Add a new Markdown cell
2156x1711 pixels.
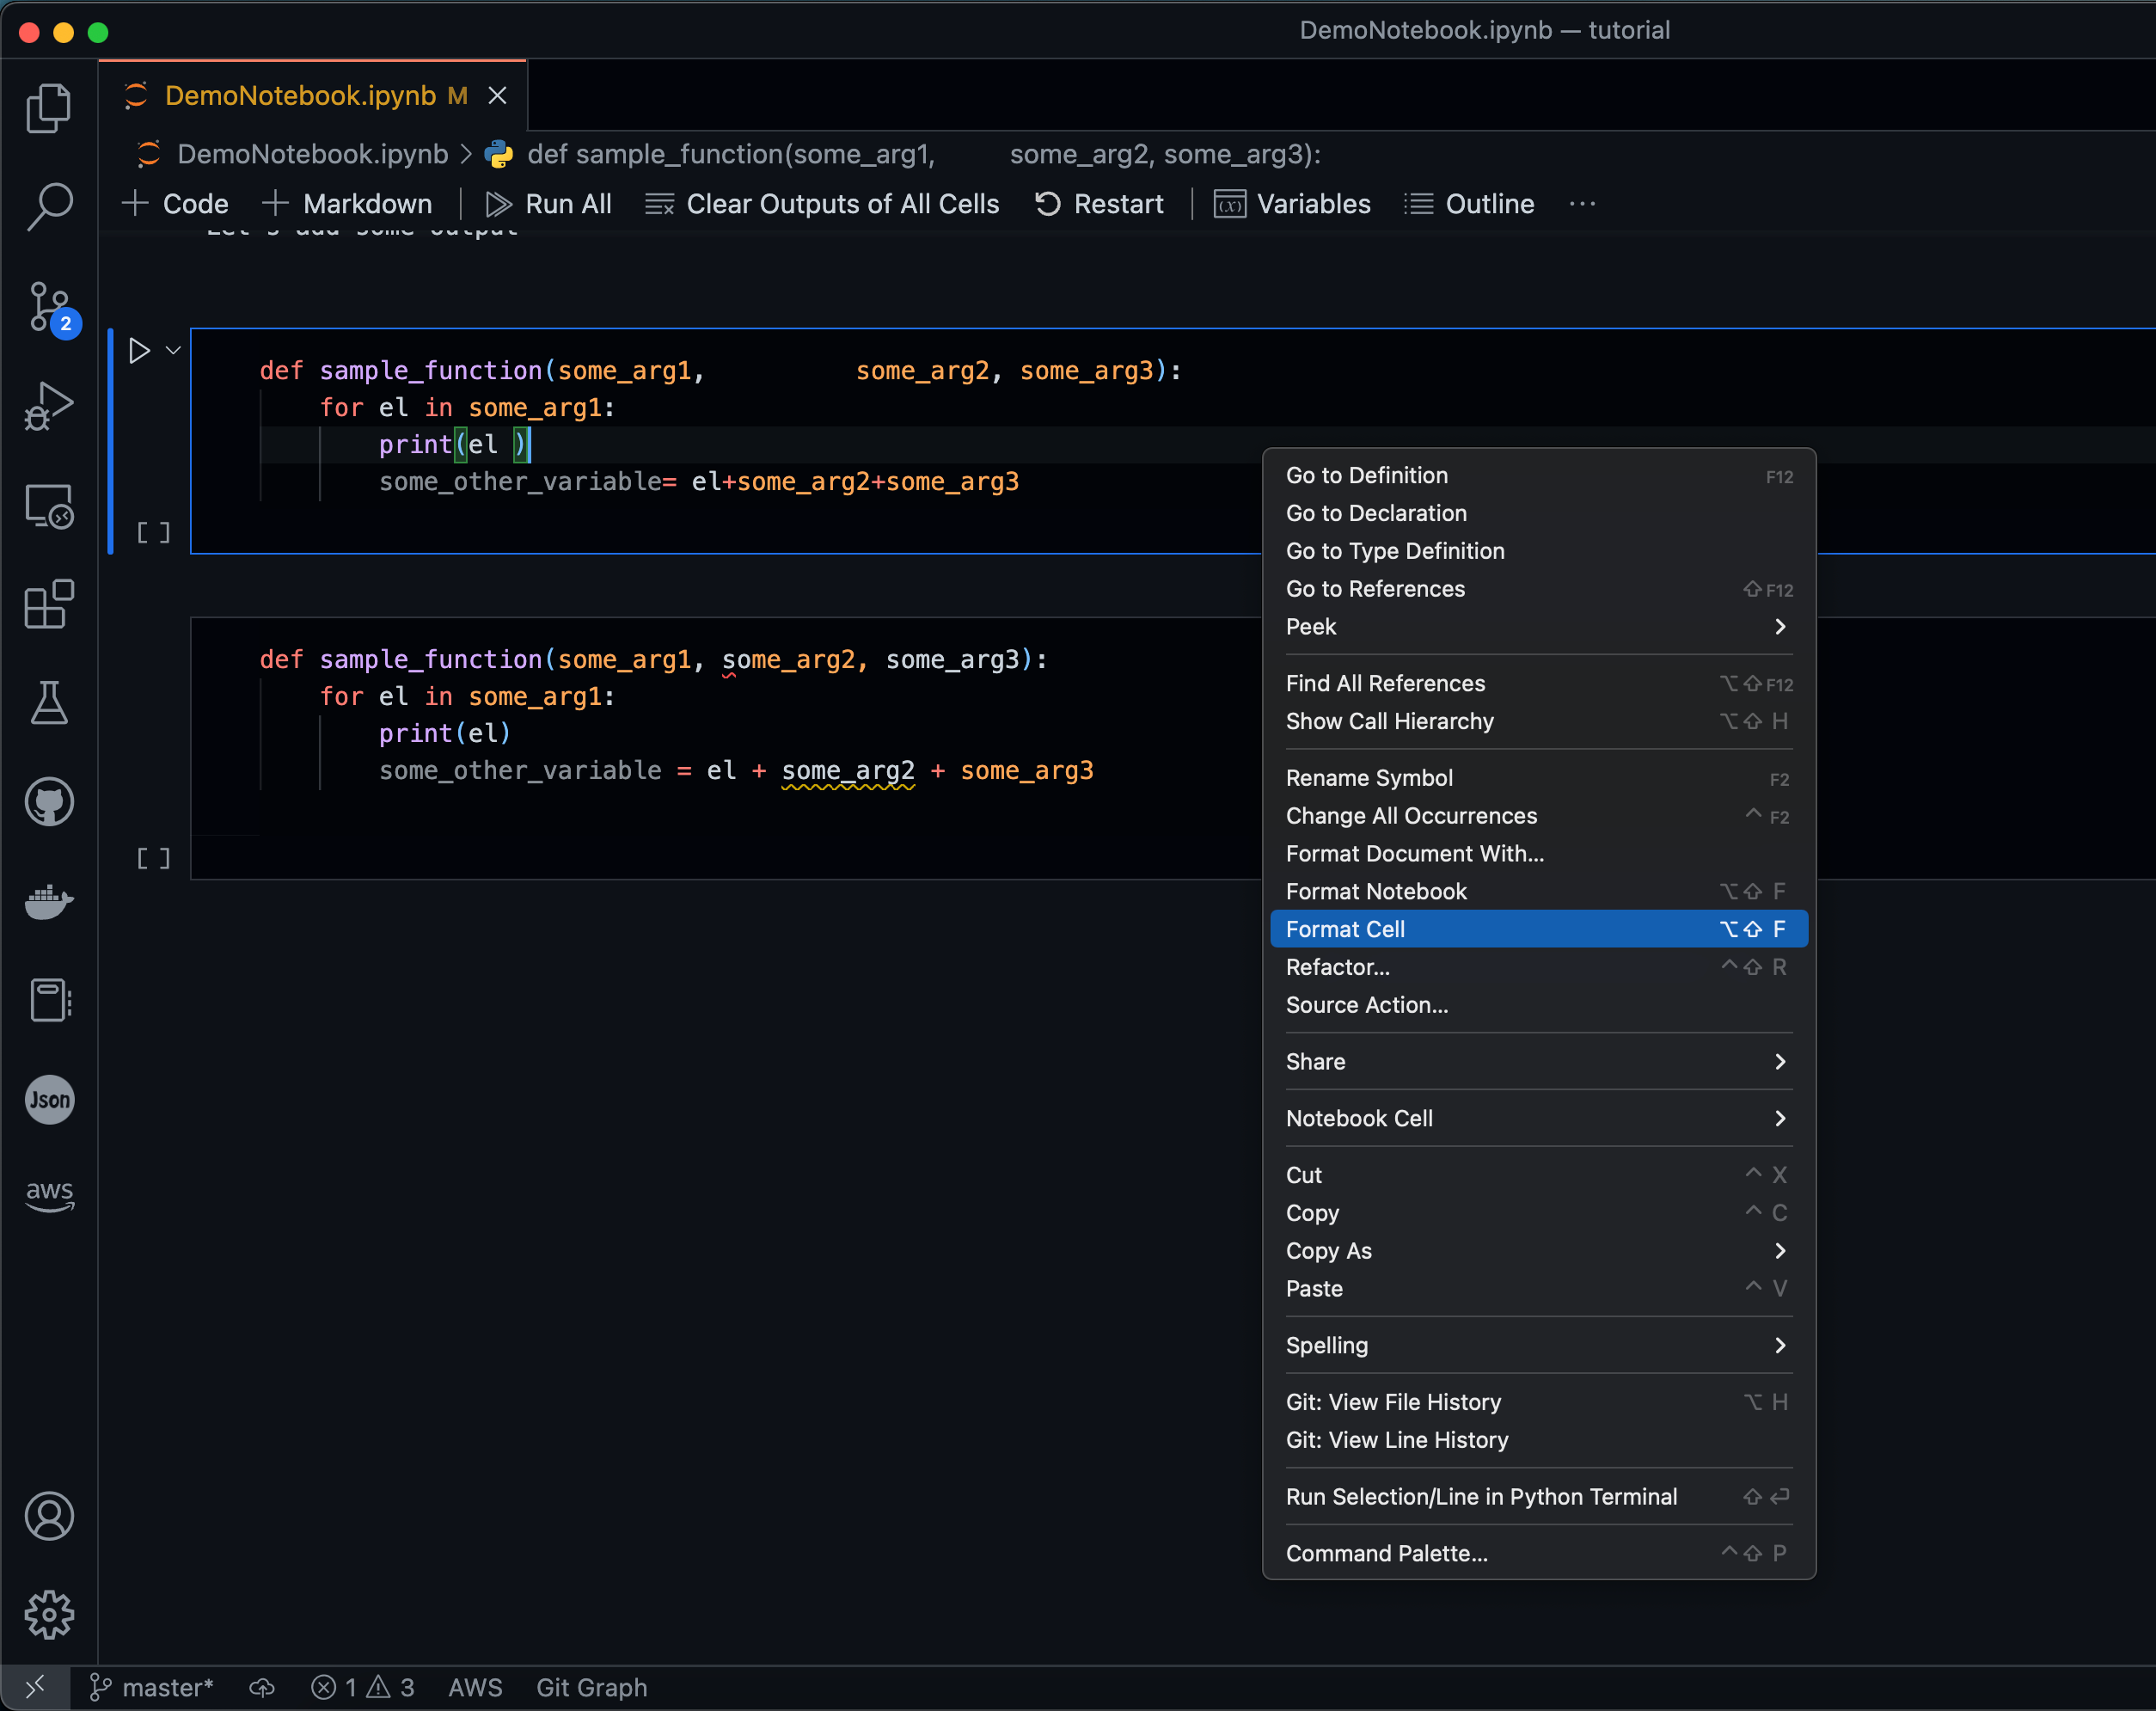347,204
